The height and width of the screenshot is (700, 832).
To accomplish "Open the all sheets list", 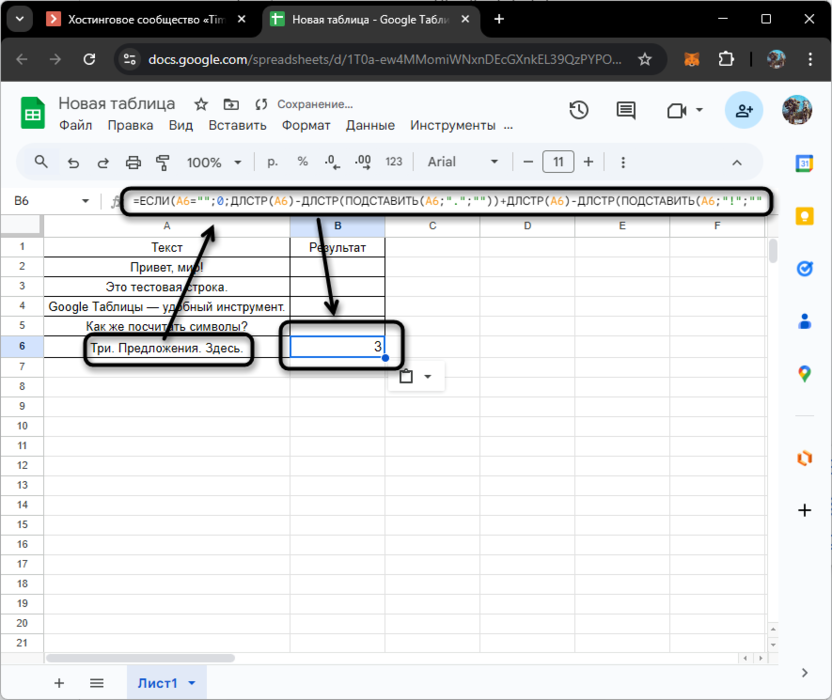I will pyautogui.click(x=97, y=683).
